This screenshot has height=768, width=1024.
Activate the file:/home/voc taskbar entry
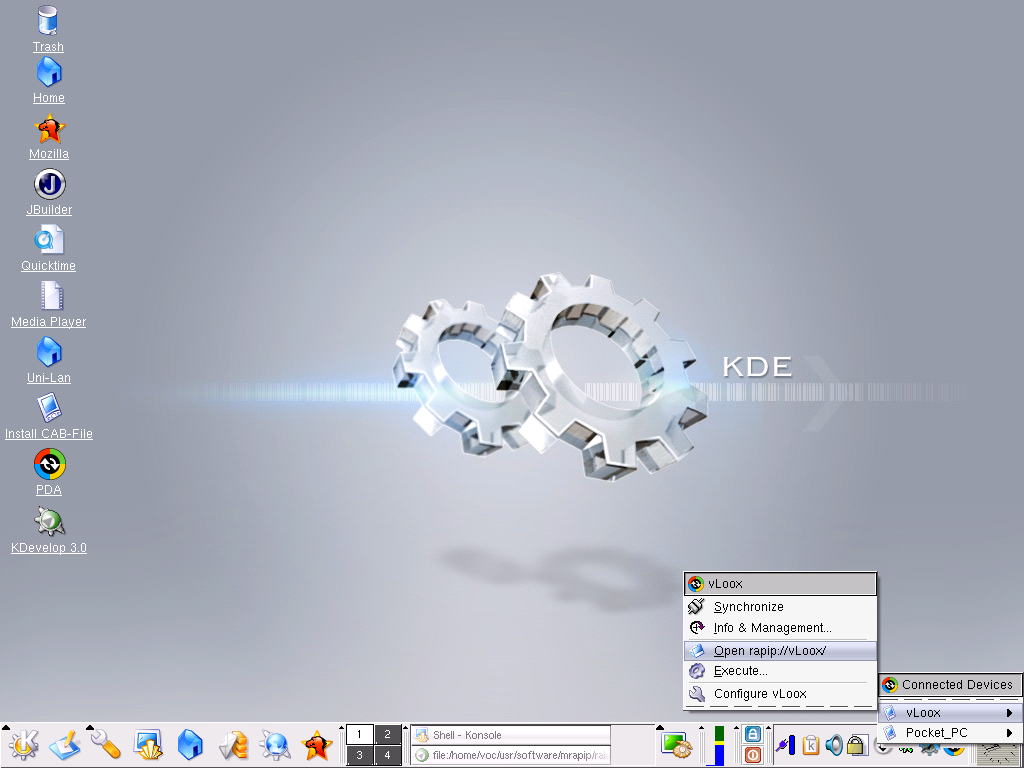click(511, 755)
